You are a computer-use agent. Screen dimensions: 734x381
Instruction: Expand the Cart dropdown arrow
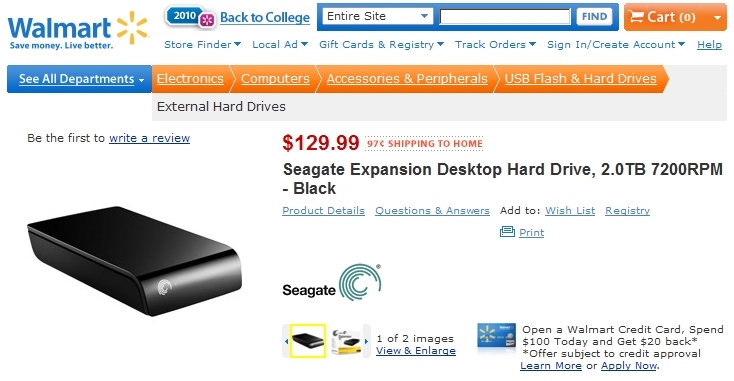pyautogui.click(x=717, y=18)
